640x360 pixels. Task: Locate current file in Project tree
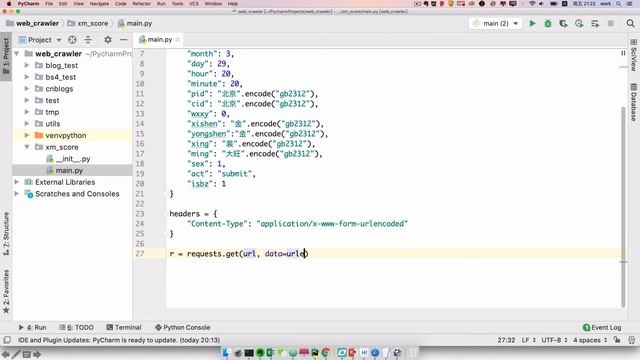pyautogui.click(x=72, y=40)
